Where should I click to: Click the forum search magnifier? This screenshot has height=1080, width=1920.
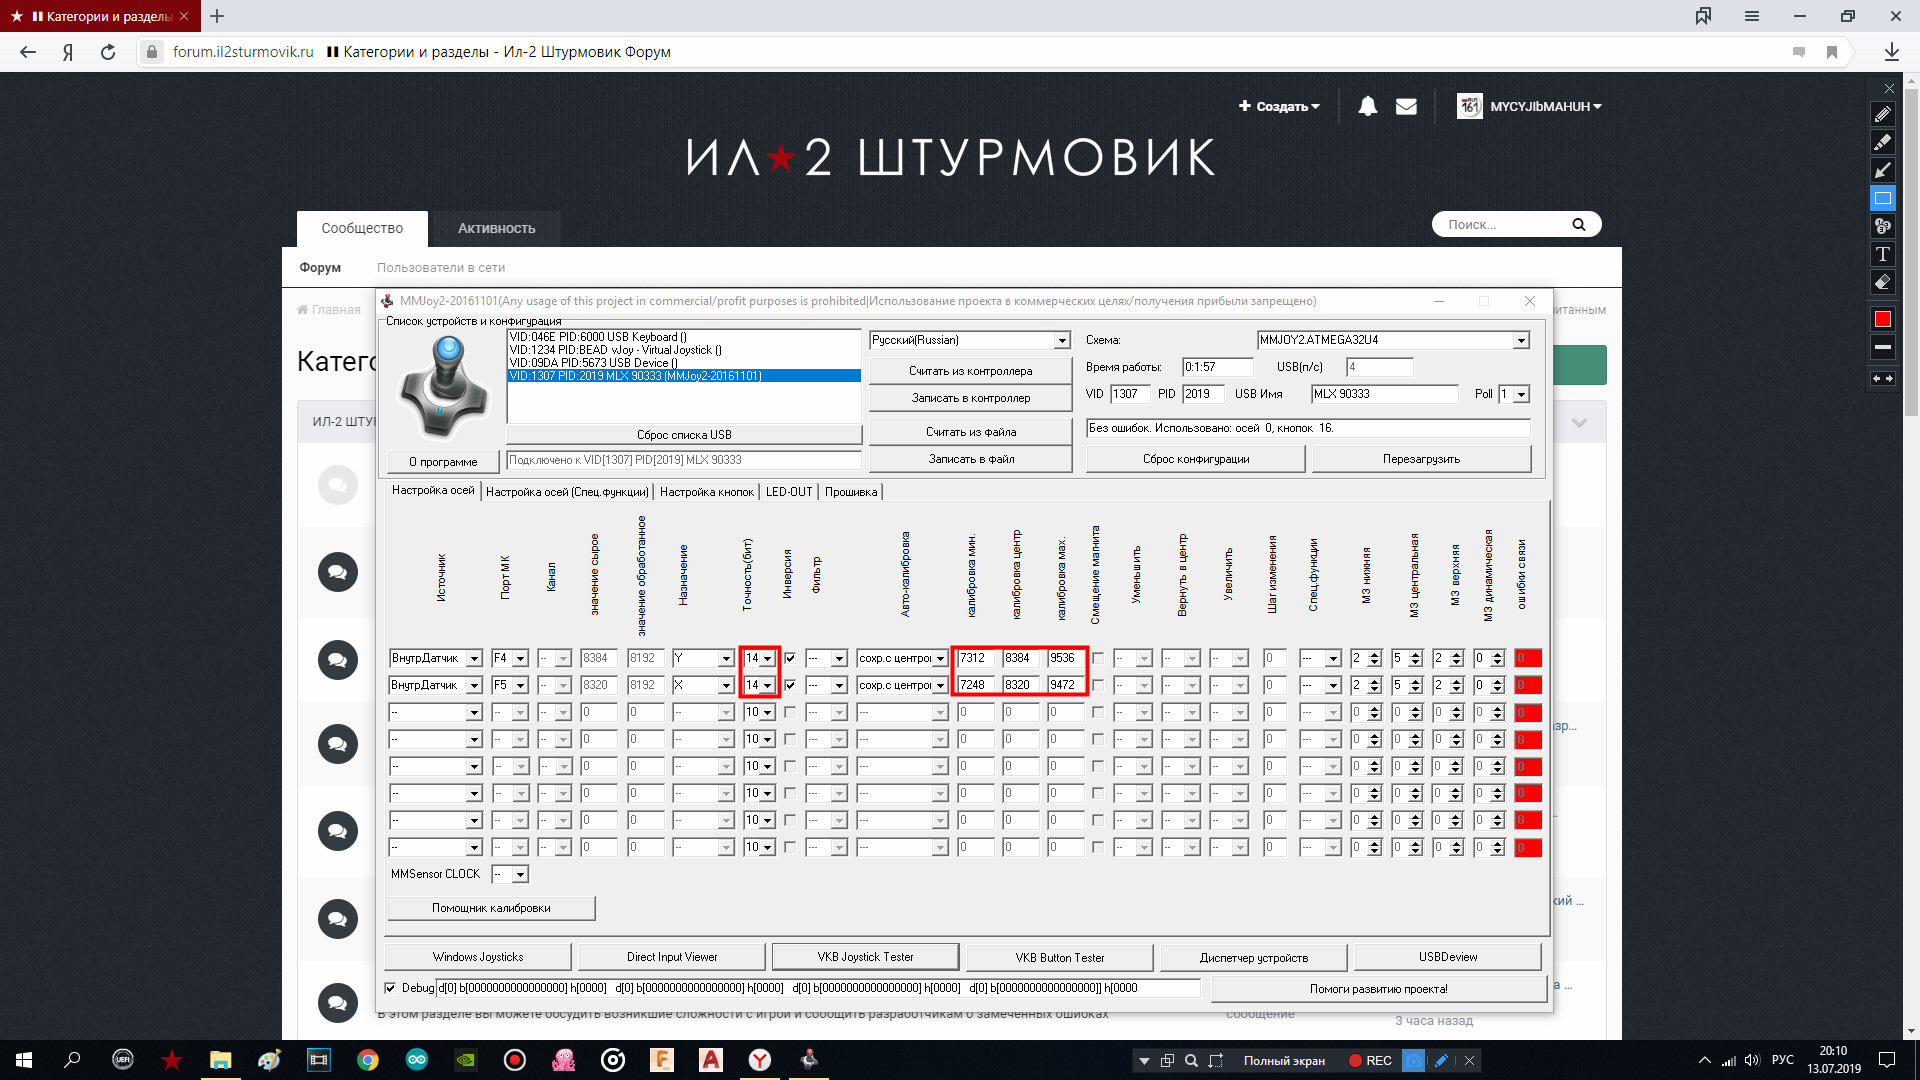[x=1578, y=224]
